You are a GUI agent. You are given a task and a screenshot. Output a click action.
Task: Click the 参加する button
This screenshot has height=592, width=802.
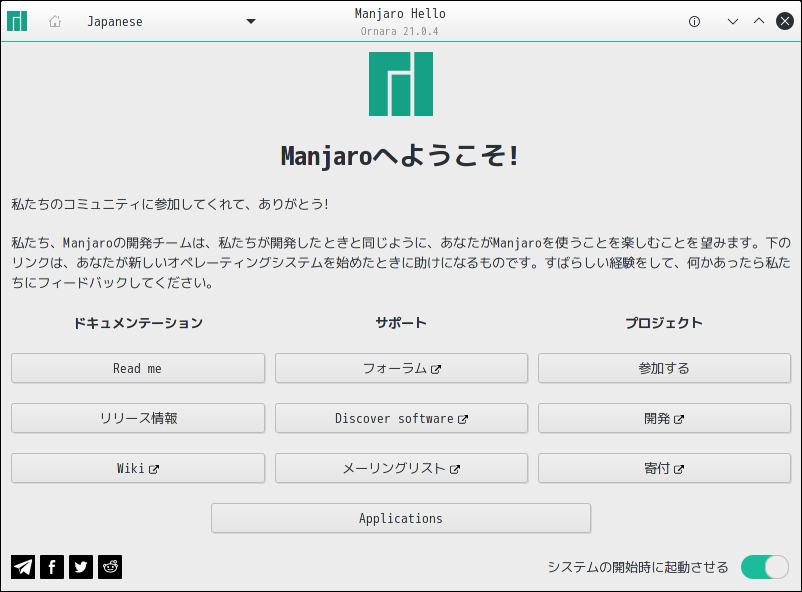[664, 368]
